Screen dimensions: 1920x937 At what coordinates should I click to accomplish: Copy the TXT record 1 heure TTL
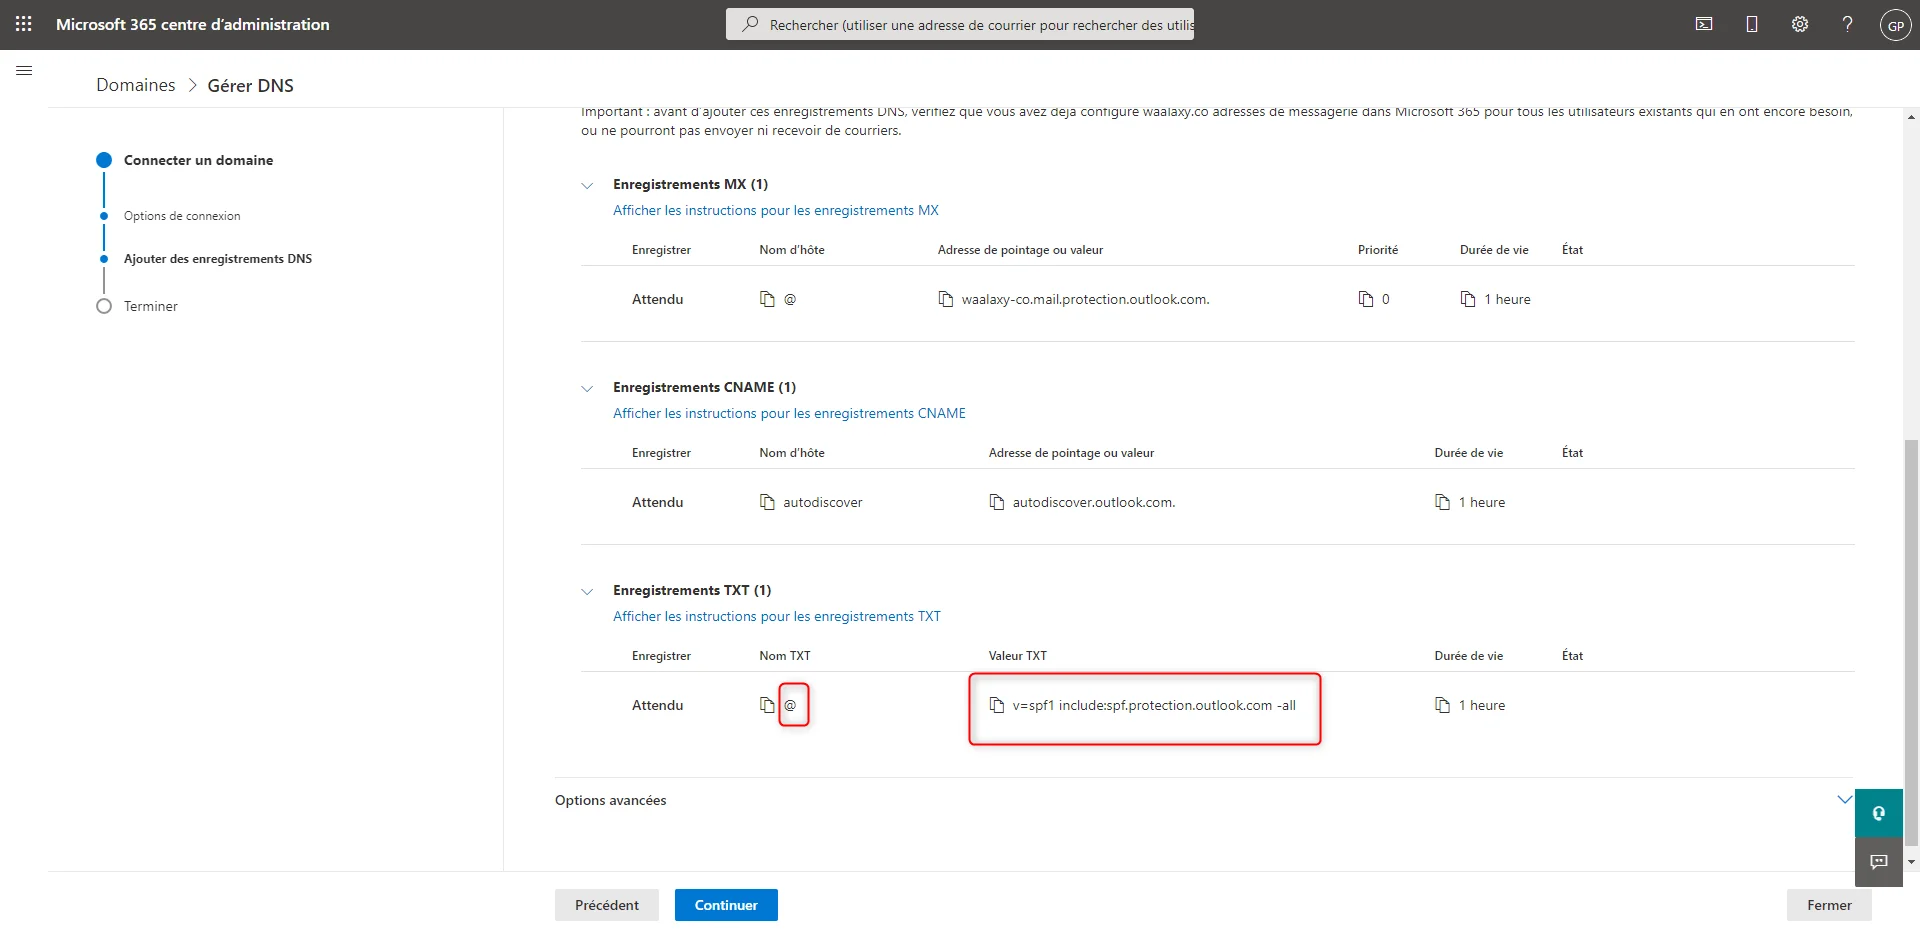[x=1442, y=705]
